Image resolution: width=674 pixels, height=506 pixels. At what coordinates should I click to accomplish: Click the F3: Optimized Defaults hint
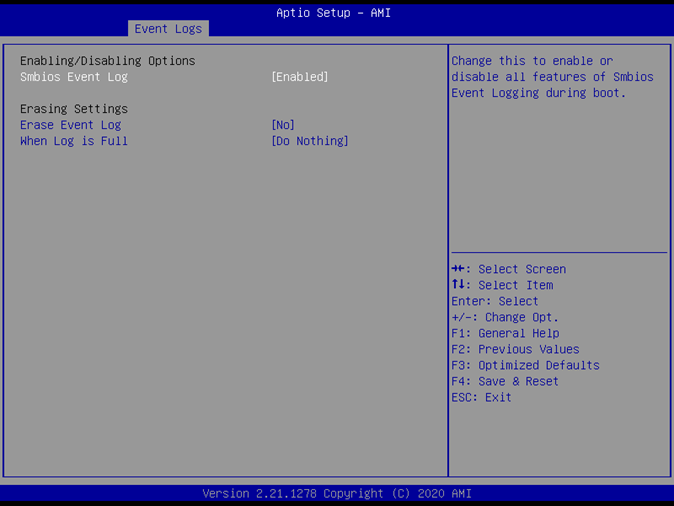pos(525,365)
